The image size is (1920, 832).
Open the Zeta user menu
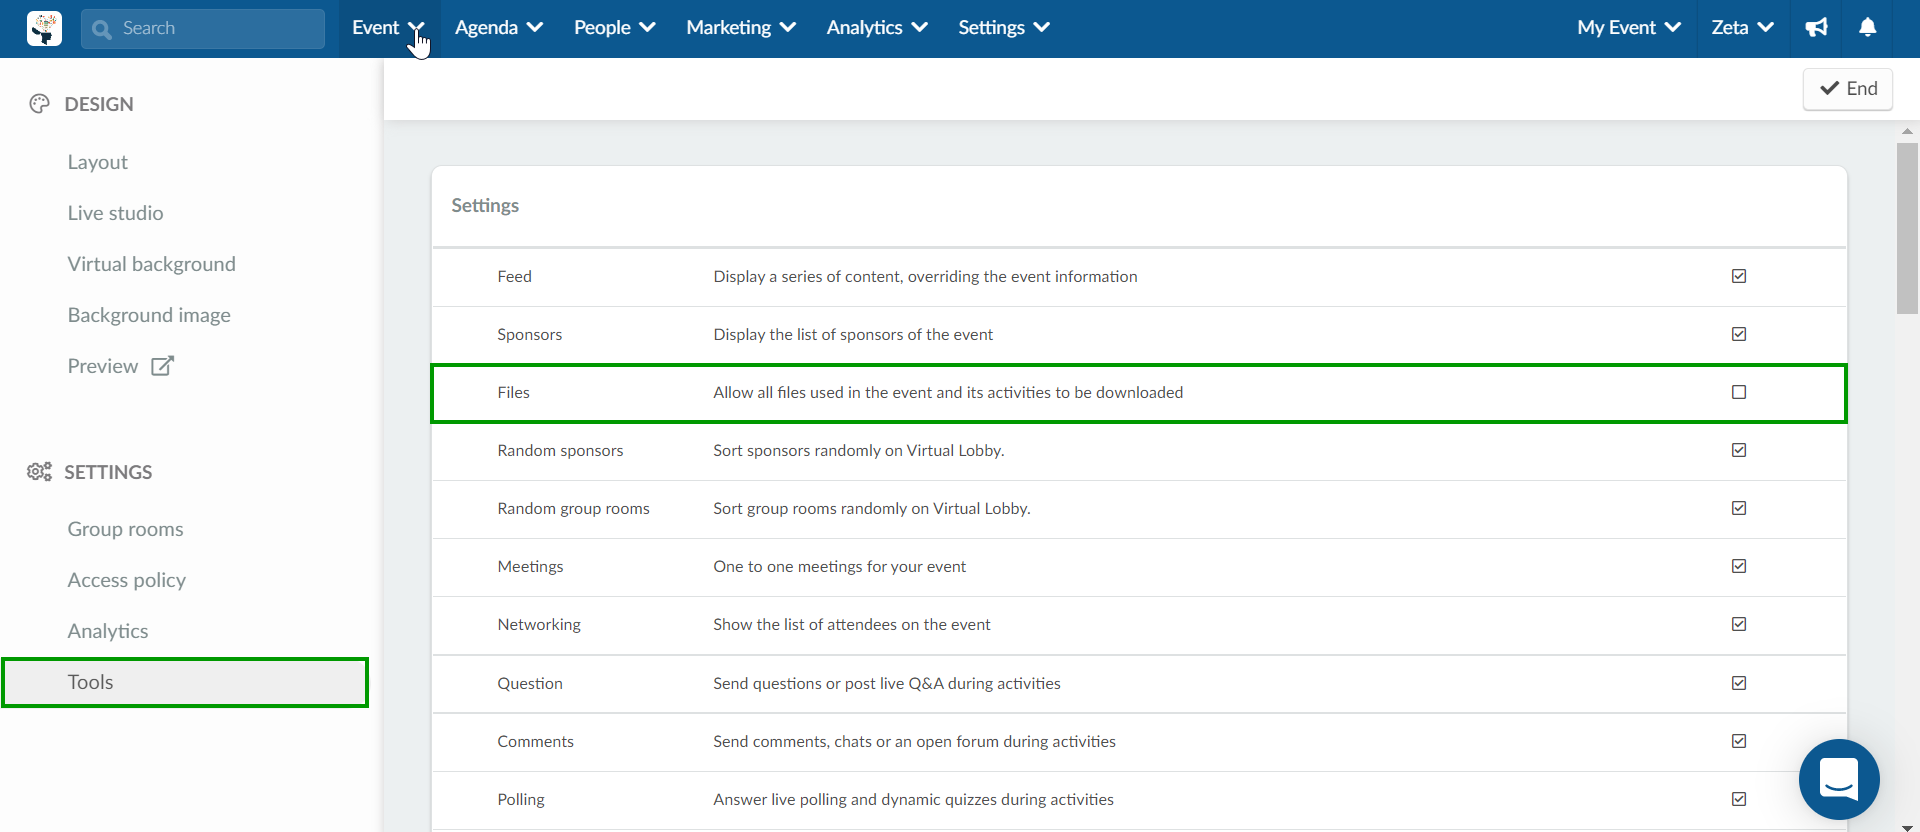pyautogui.click(x=1742, y=28)
